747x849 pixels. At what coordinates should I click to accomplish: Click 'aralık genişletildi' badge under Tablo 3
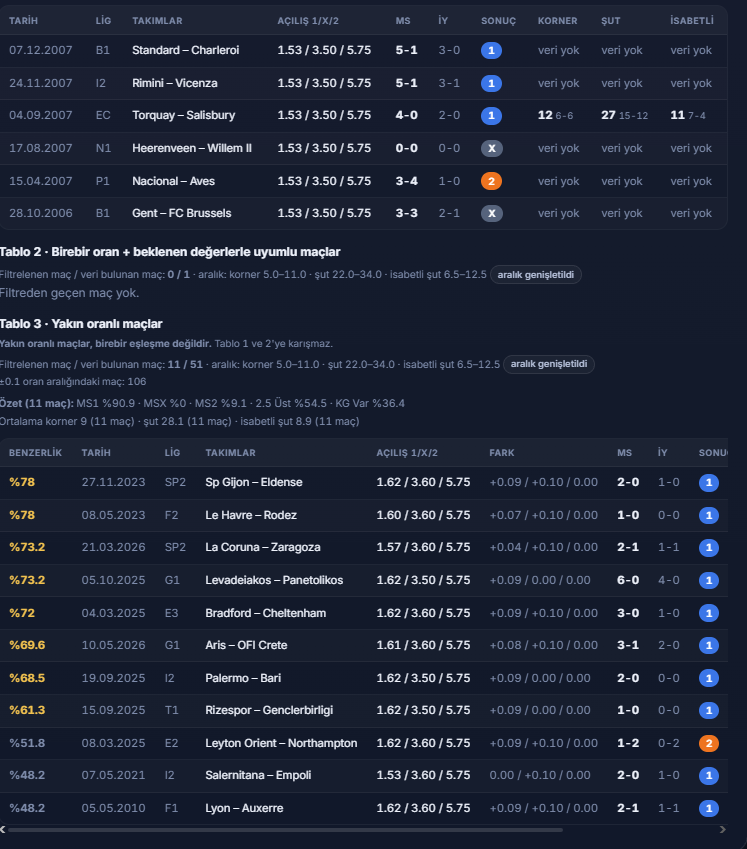coord(548,364)
